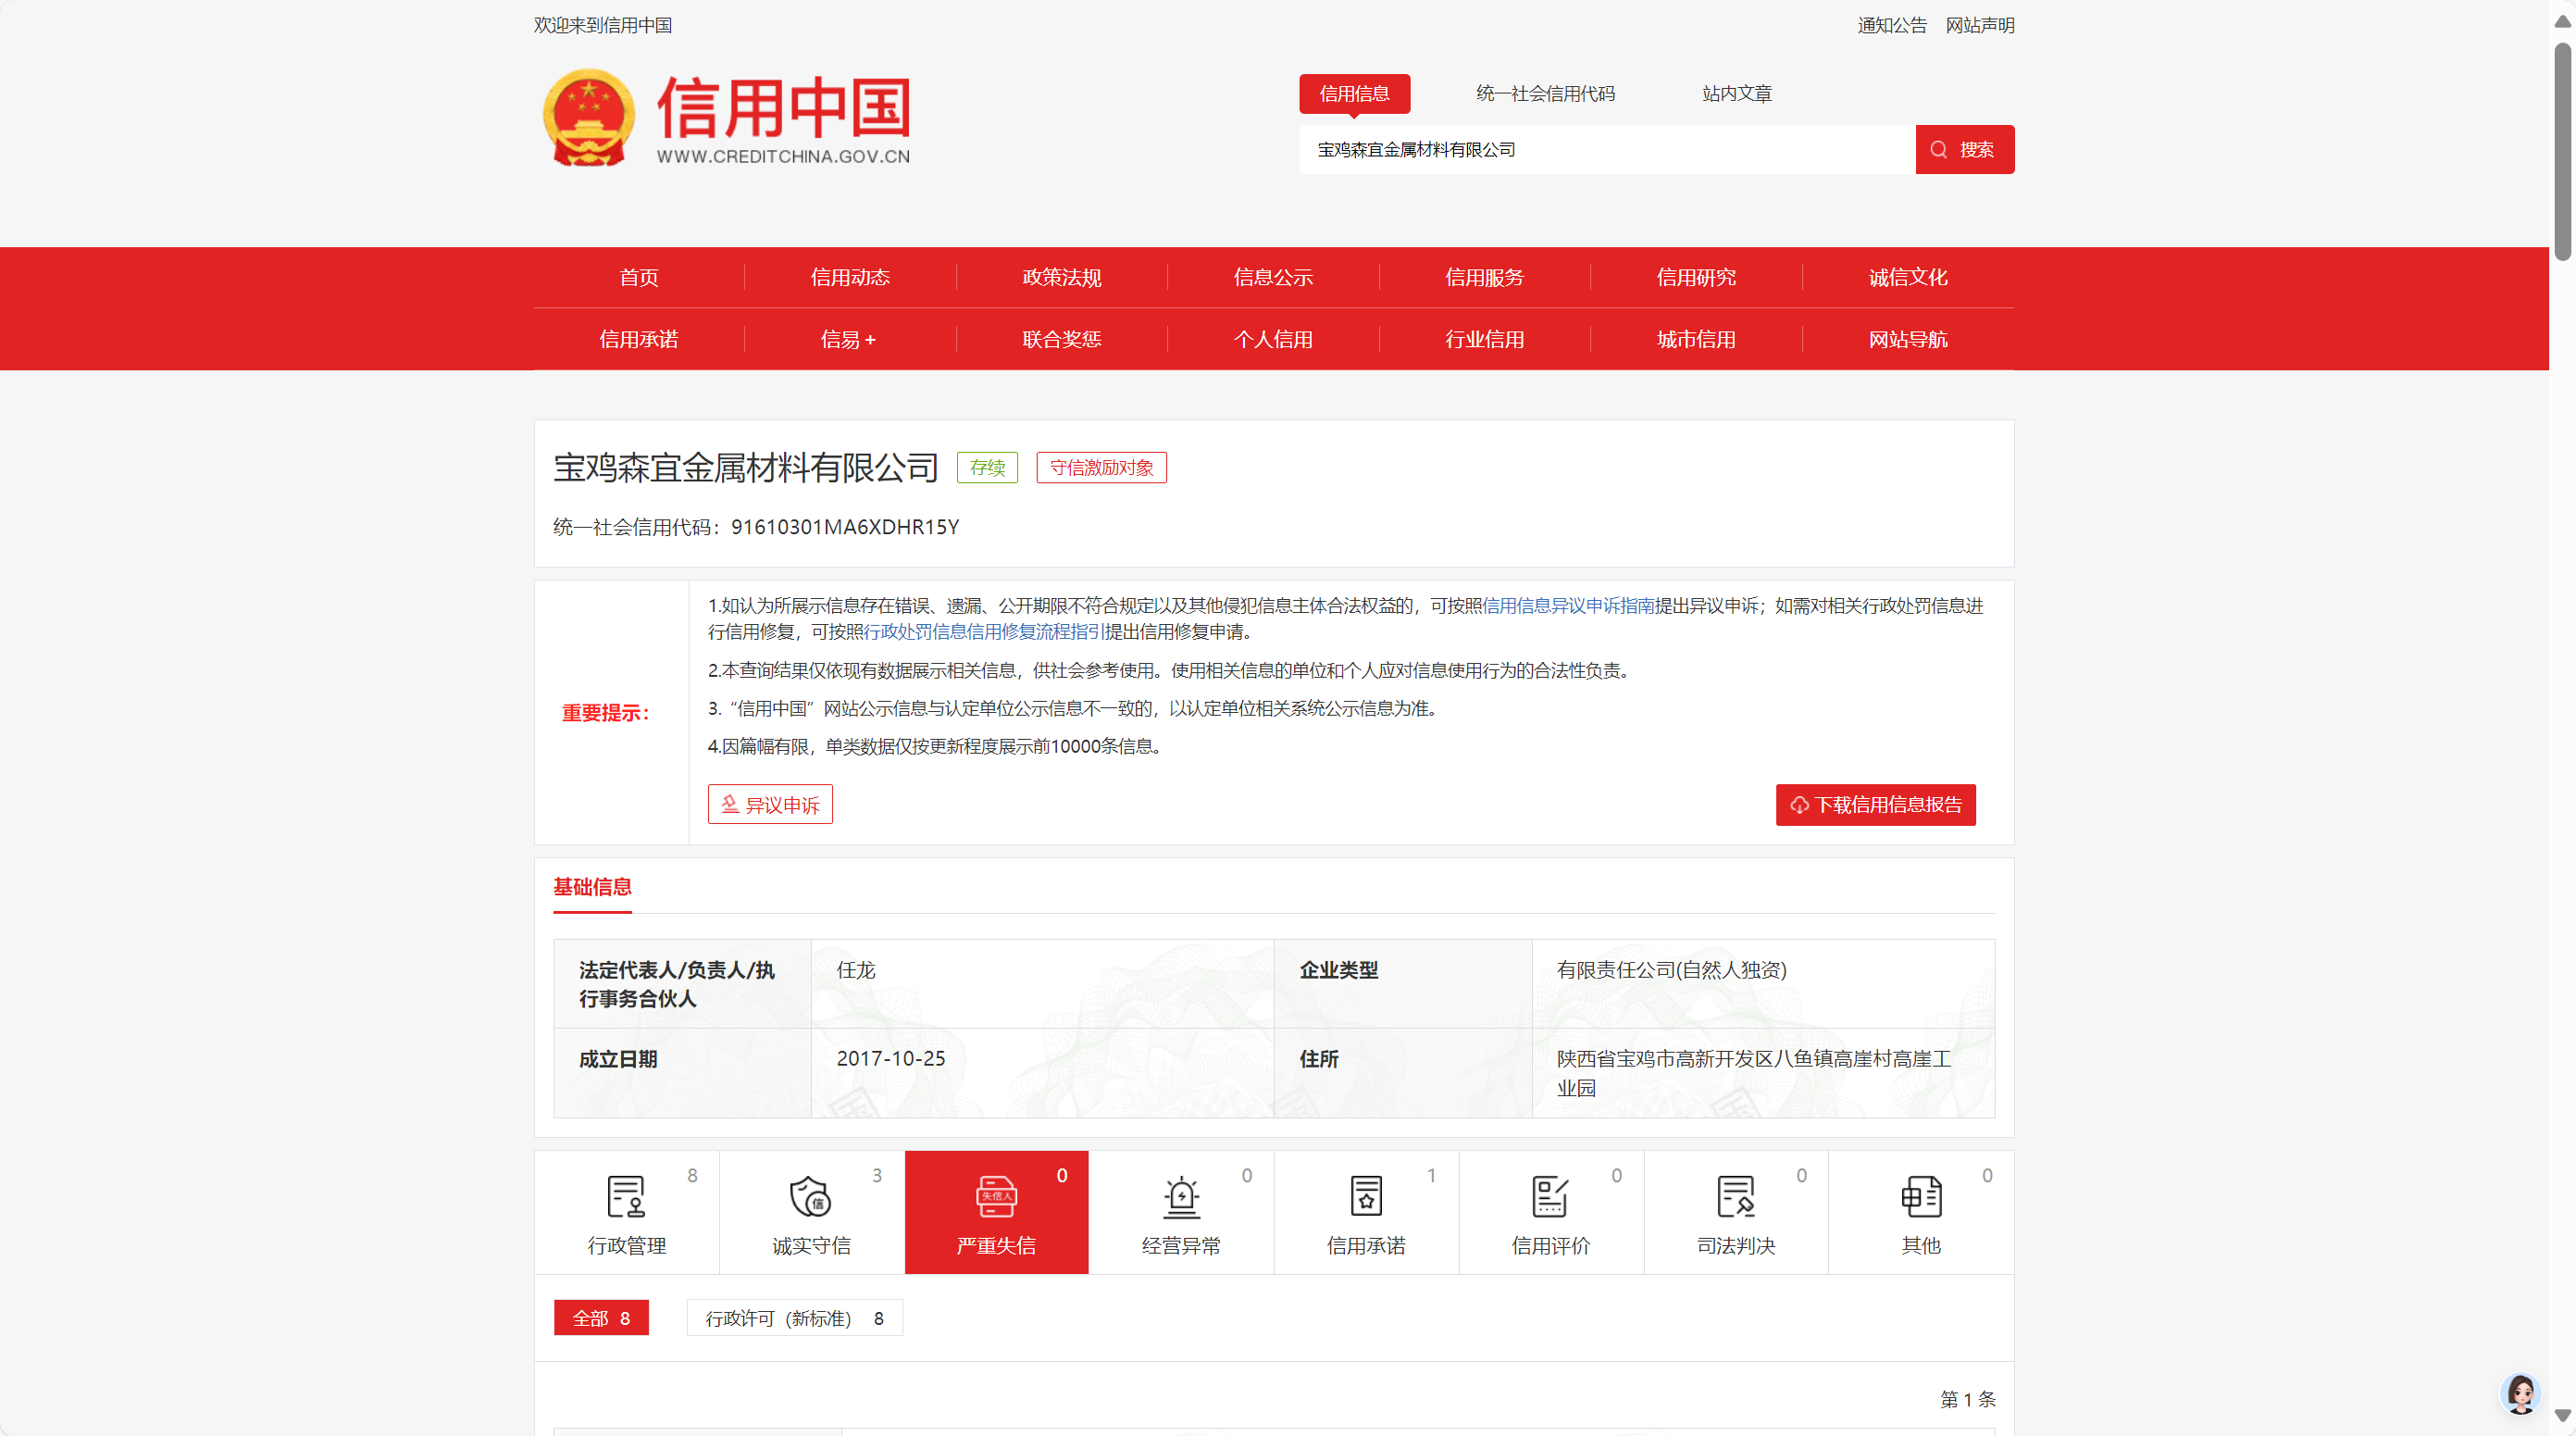
Task: Select the 行政许可（新标准）8 filter
Action: 794,1318
